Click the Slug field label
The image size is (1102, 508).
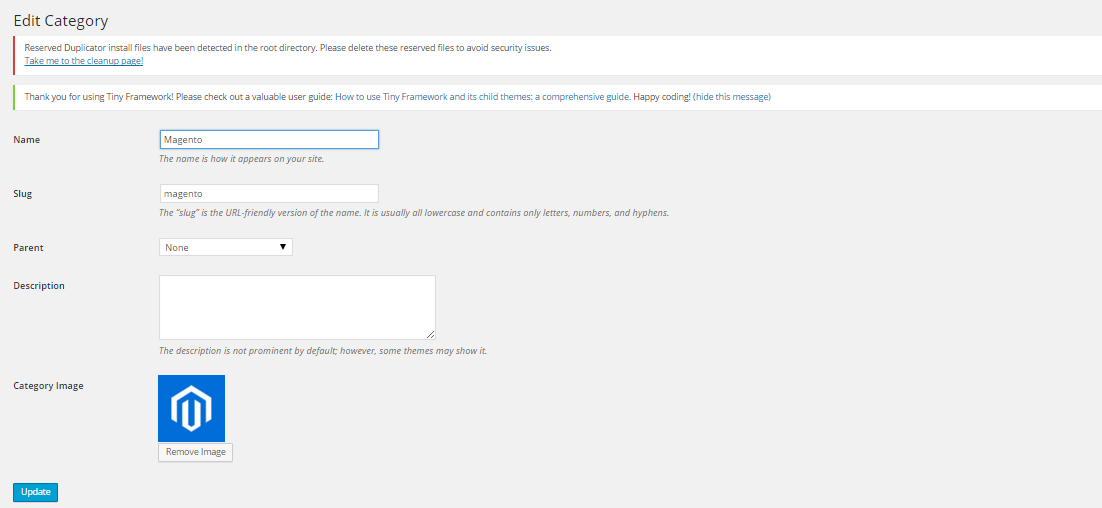pos(23,193)
